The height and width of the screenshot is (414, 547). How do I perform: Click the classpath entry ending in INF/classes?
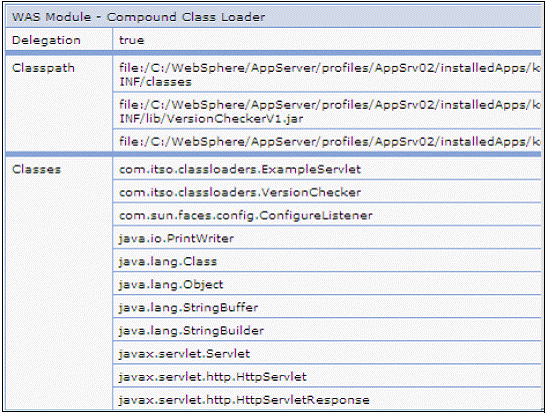(x=327, y=75)
